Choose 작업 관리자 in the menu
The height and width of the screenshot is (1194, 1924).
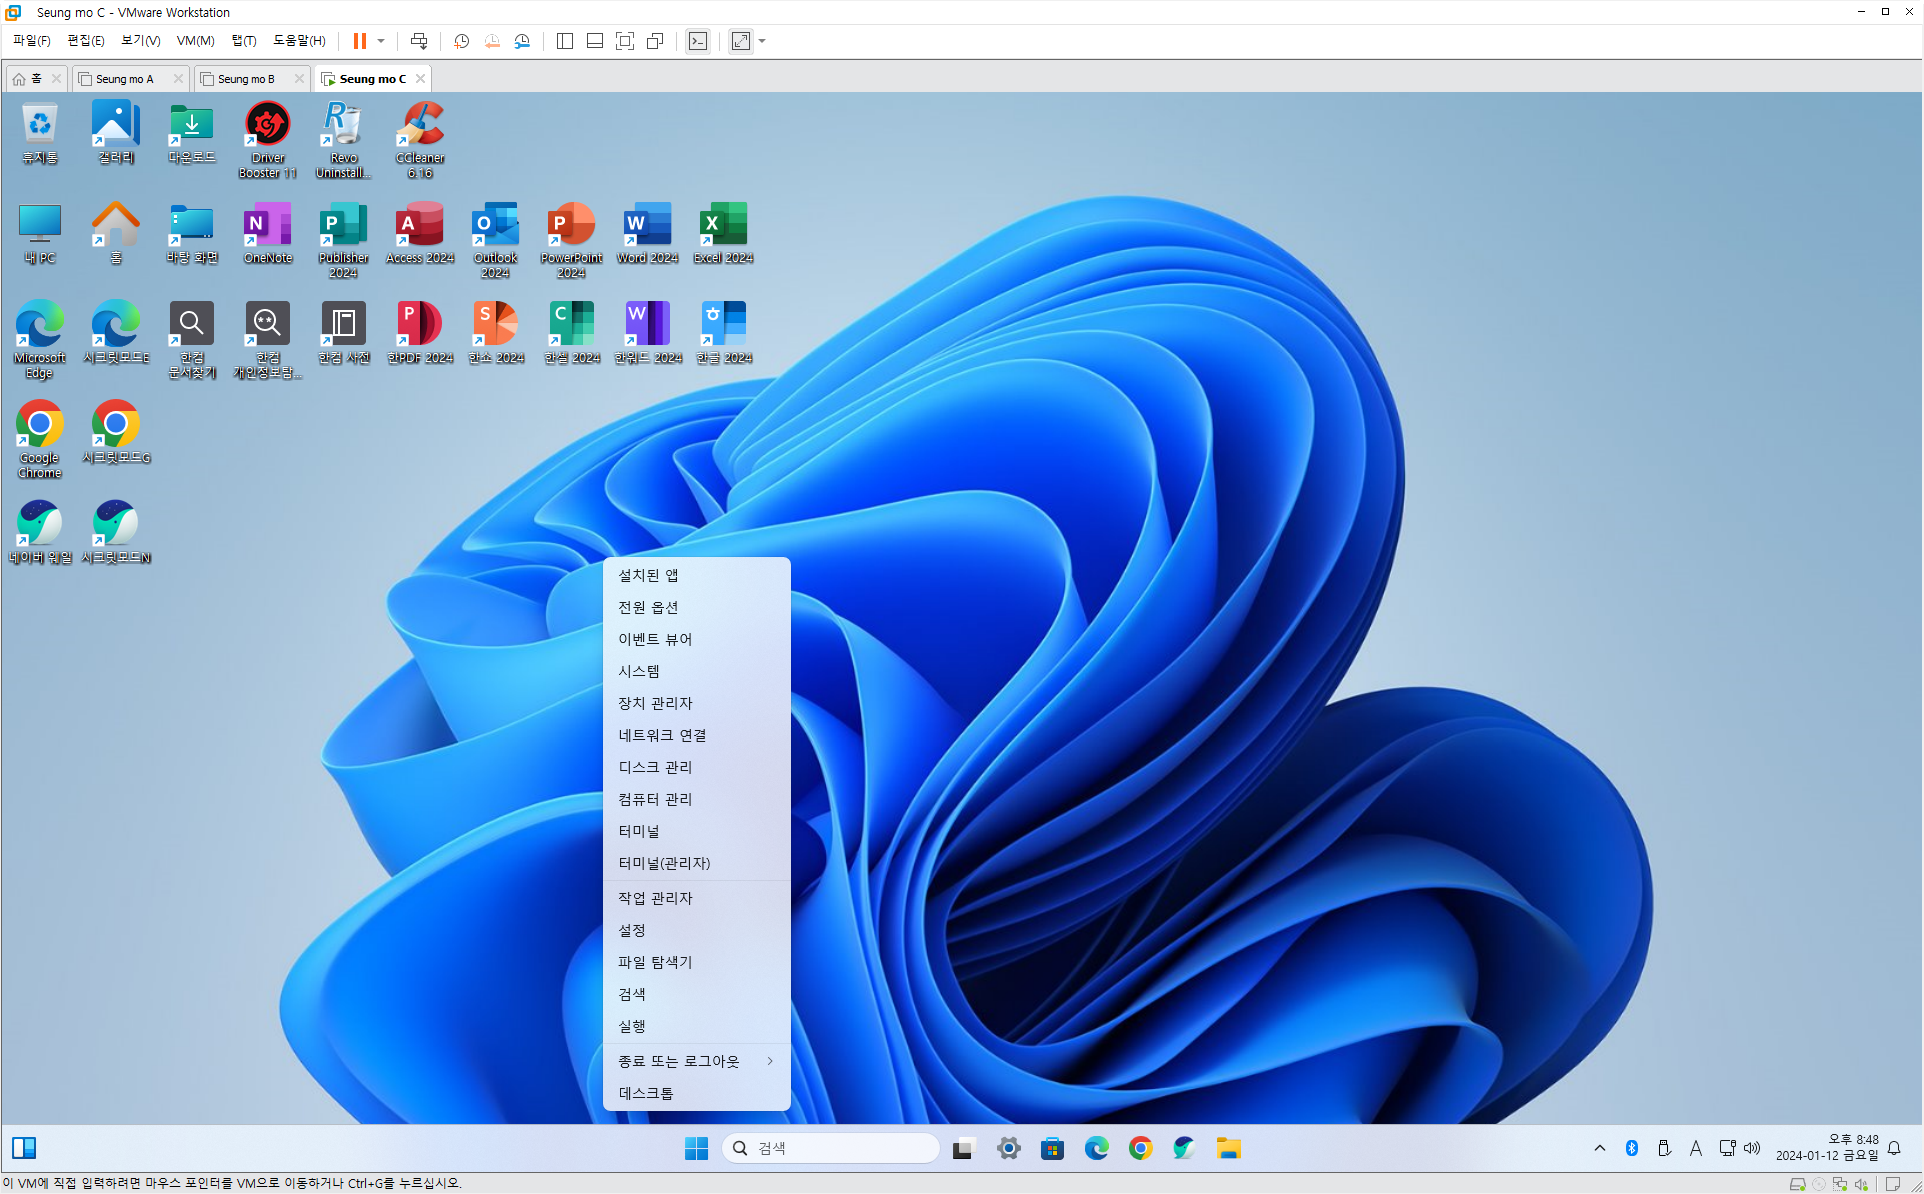[655, 898]
